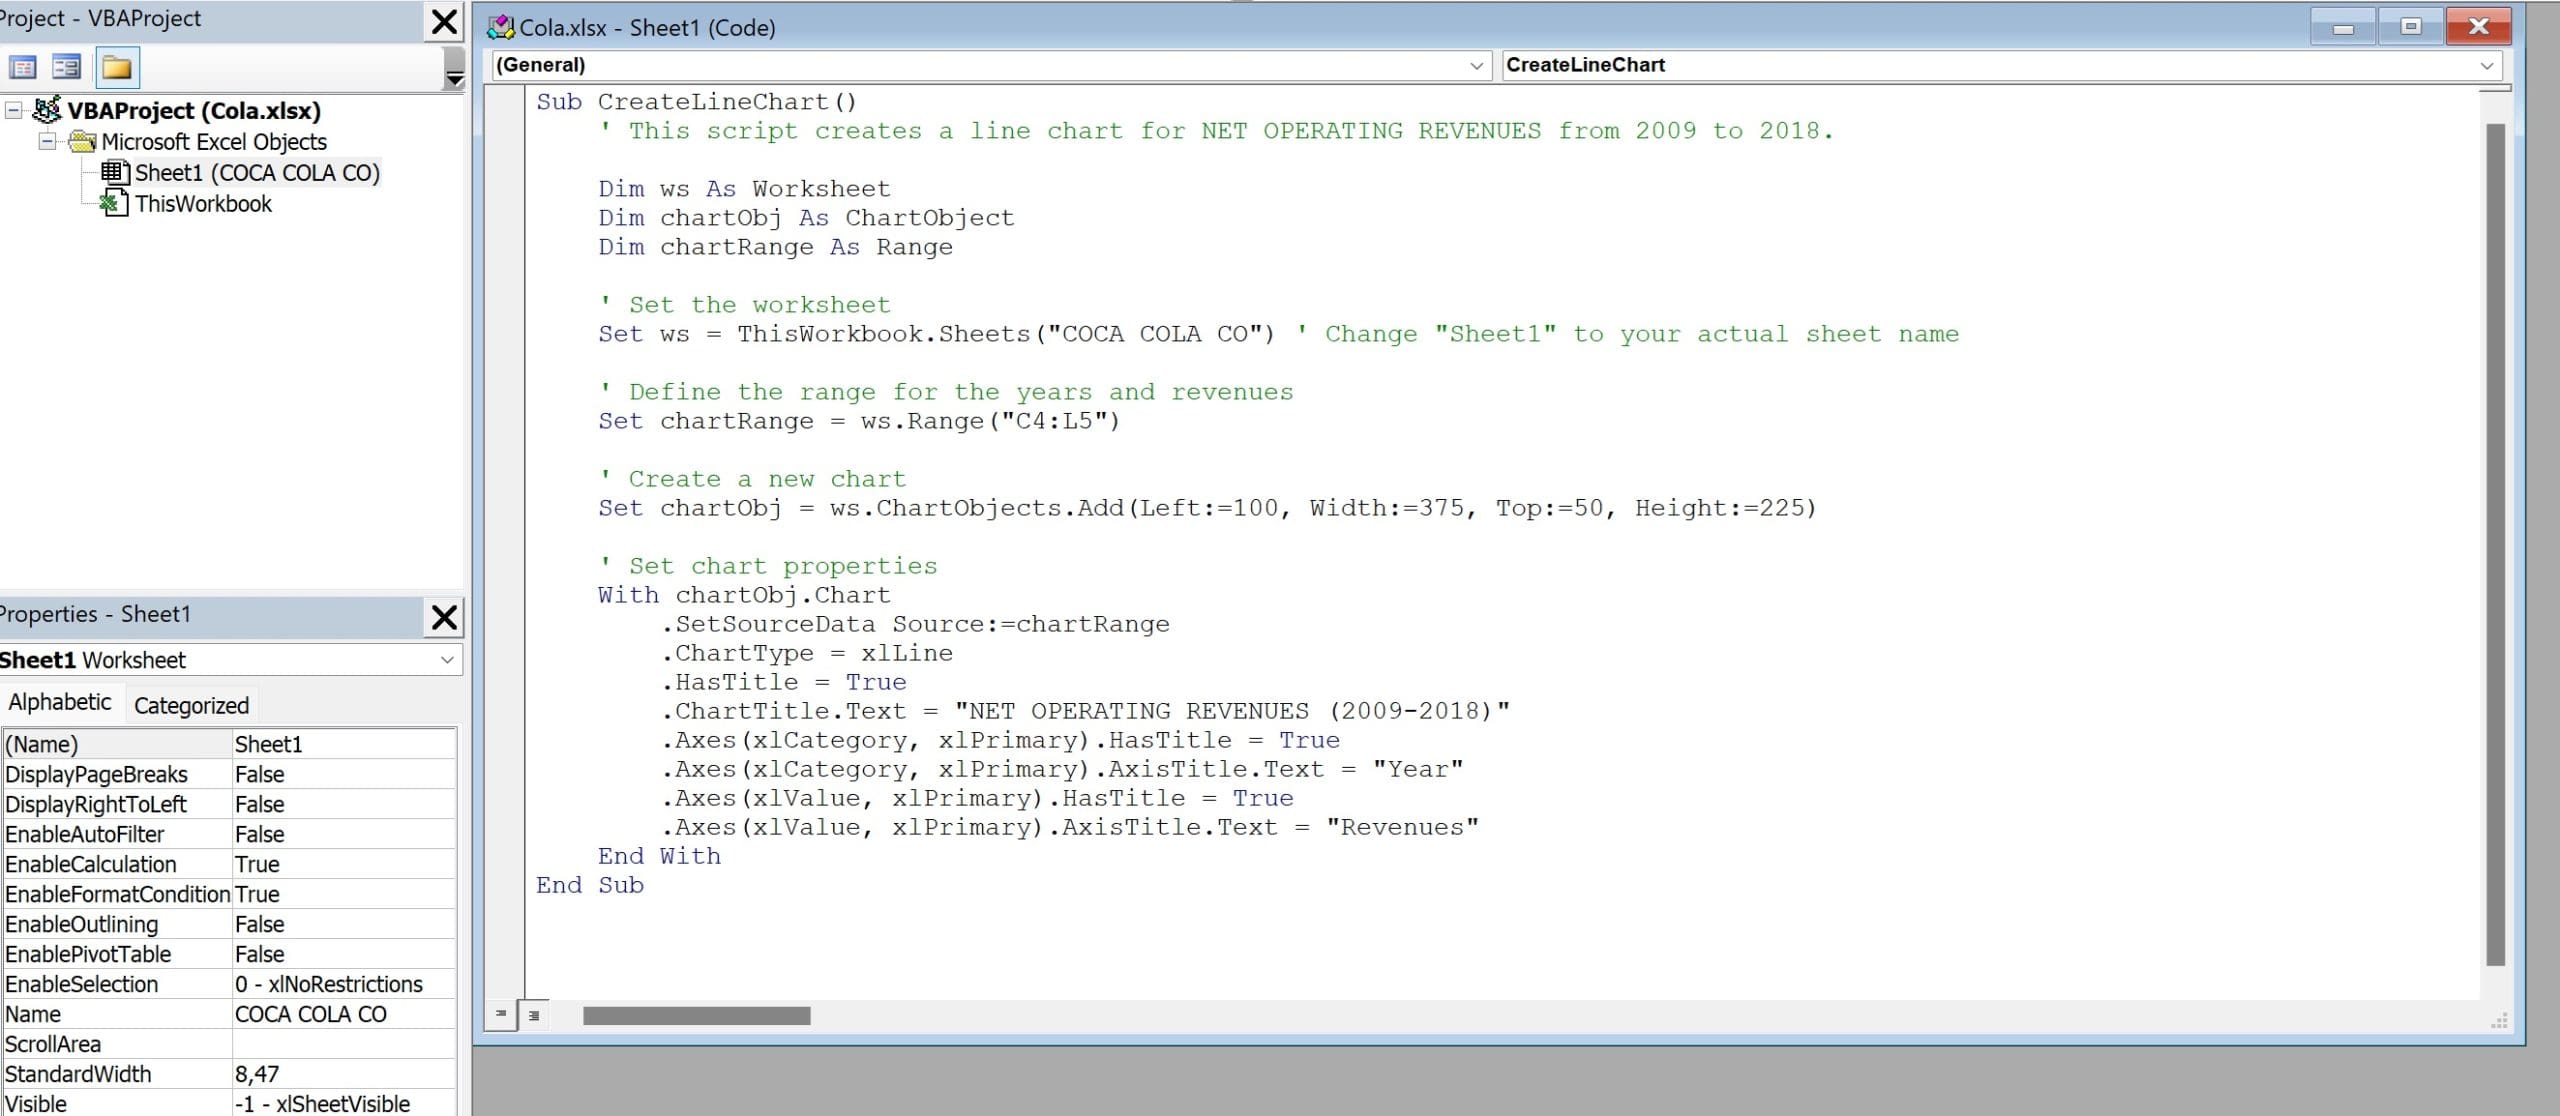Select Sheet1 (COCA COLA CO) in project tree
The width and height of the screenshot is (2560, 1116).
257,173
